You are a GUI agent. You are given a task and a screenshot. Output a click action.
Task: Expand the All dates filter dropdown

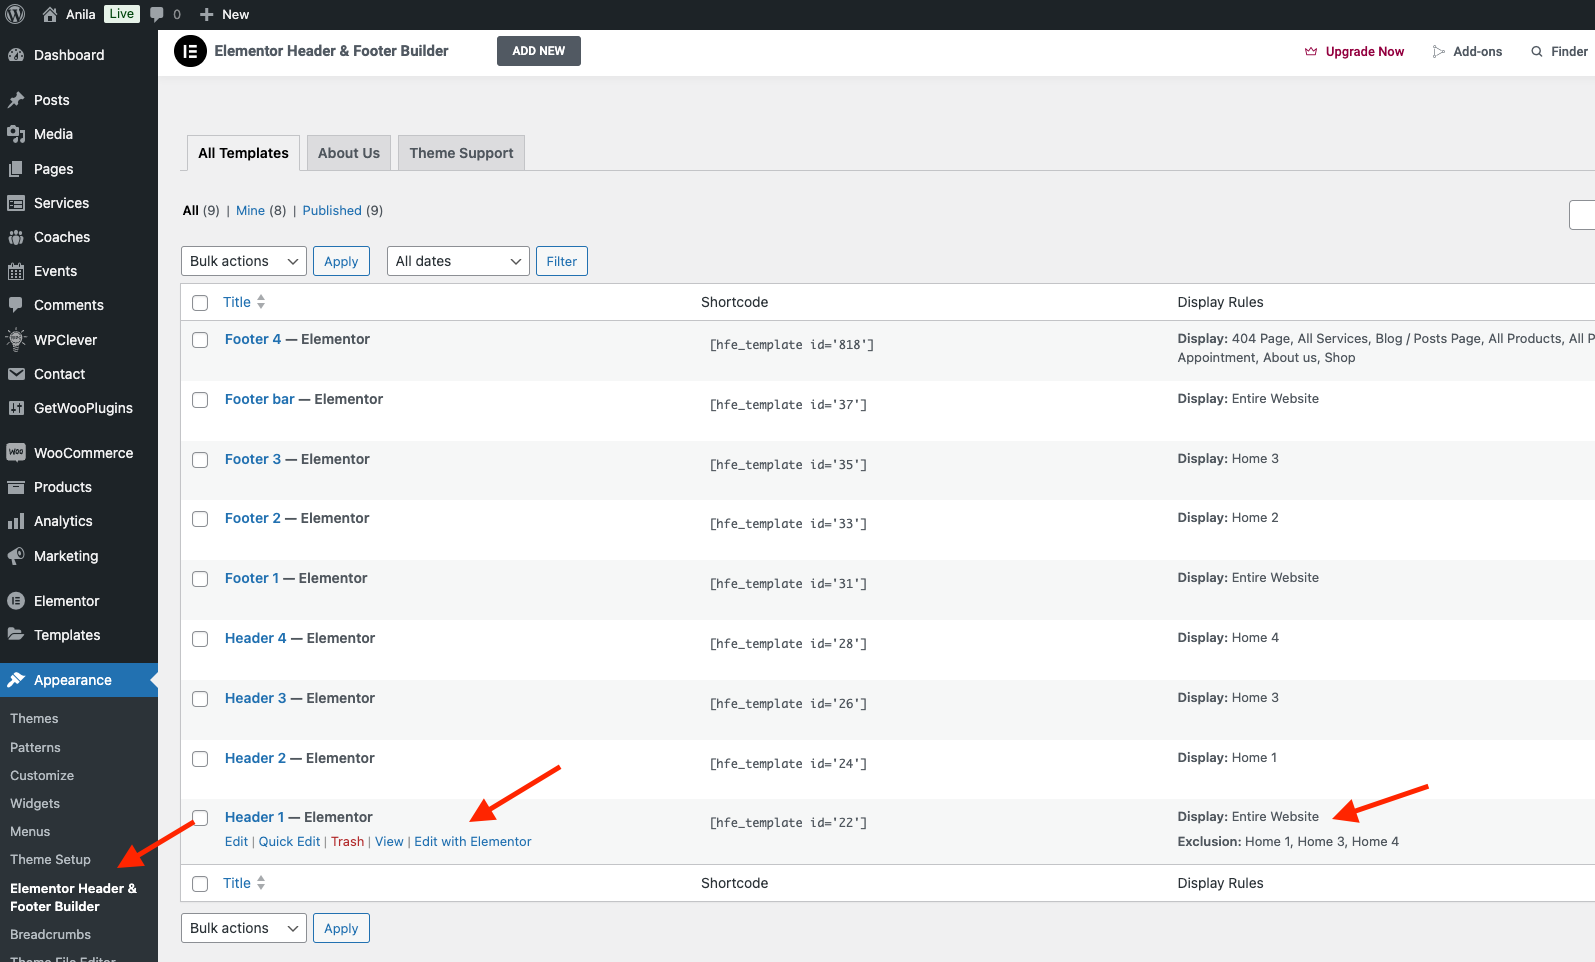click(x=458, y=261)
